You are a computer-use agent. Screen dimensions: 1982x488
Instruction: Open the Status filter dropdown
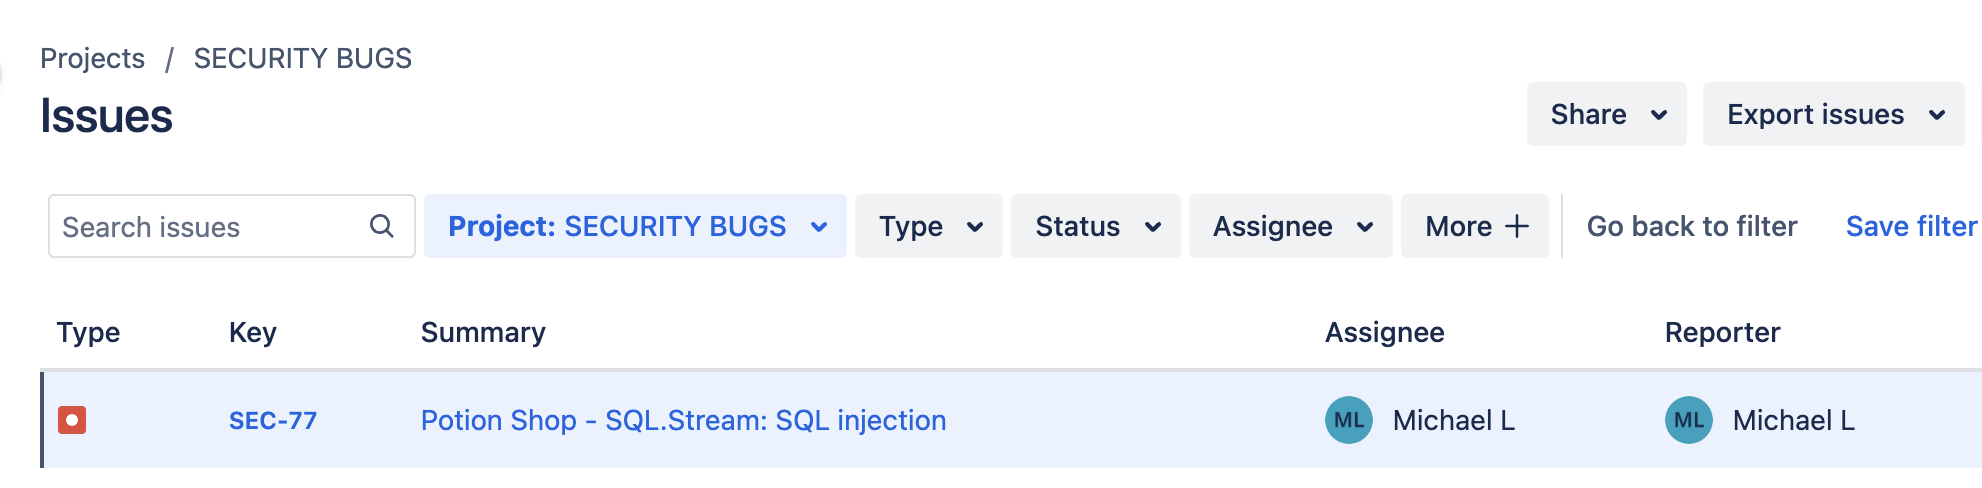coord(1095,226)
